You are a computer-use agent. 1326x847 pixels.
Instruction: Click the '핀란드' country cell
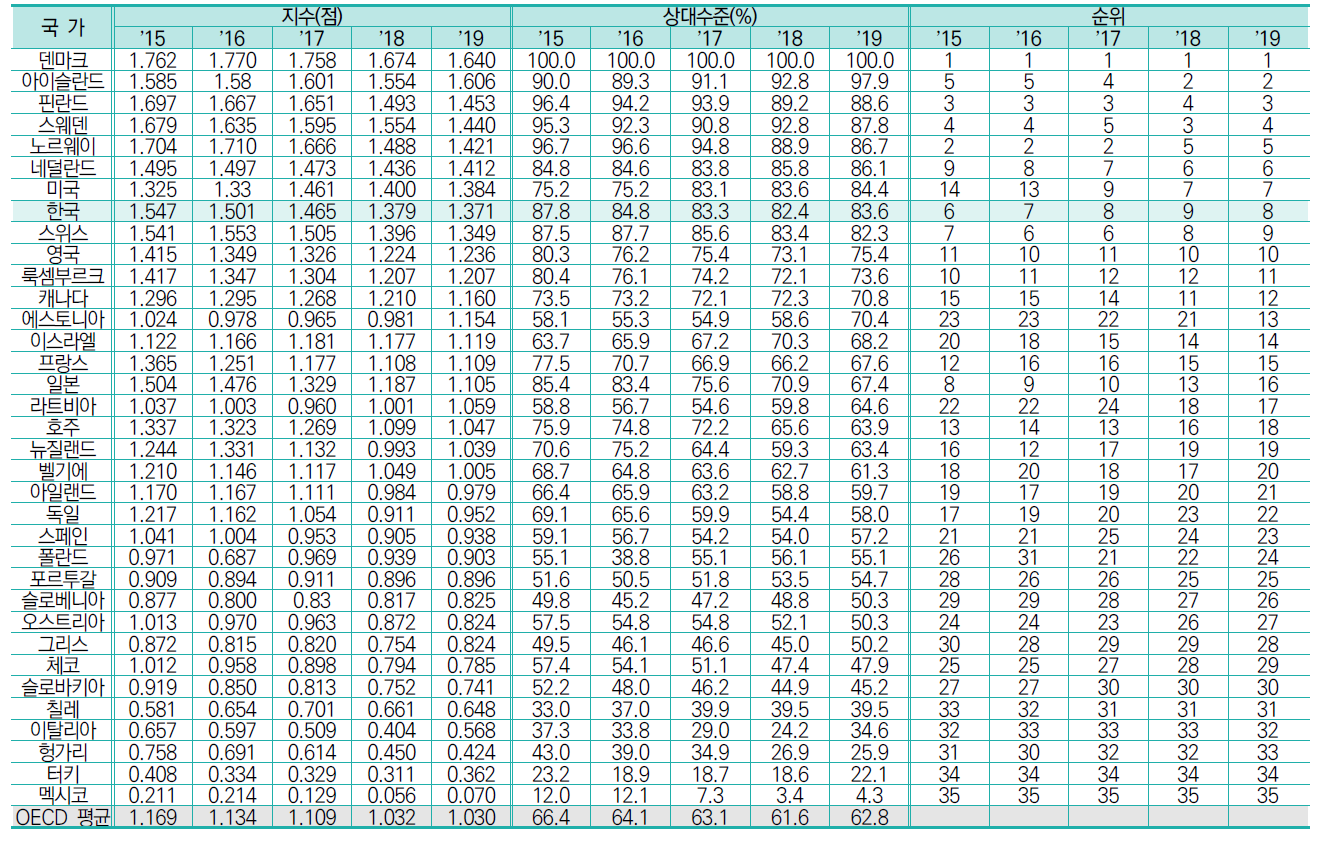point(63,103)
